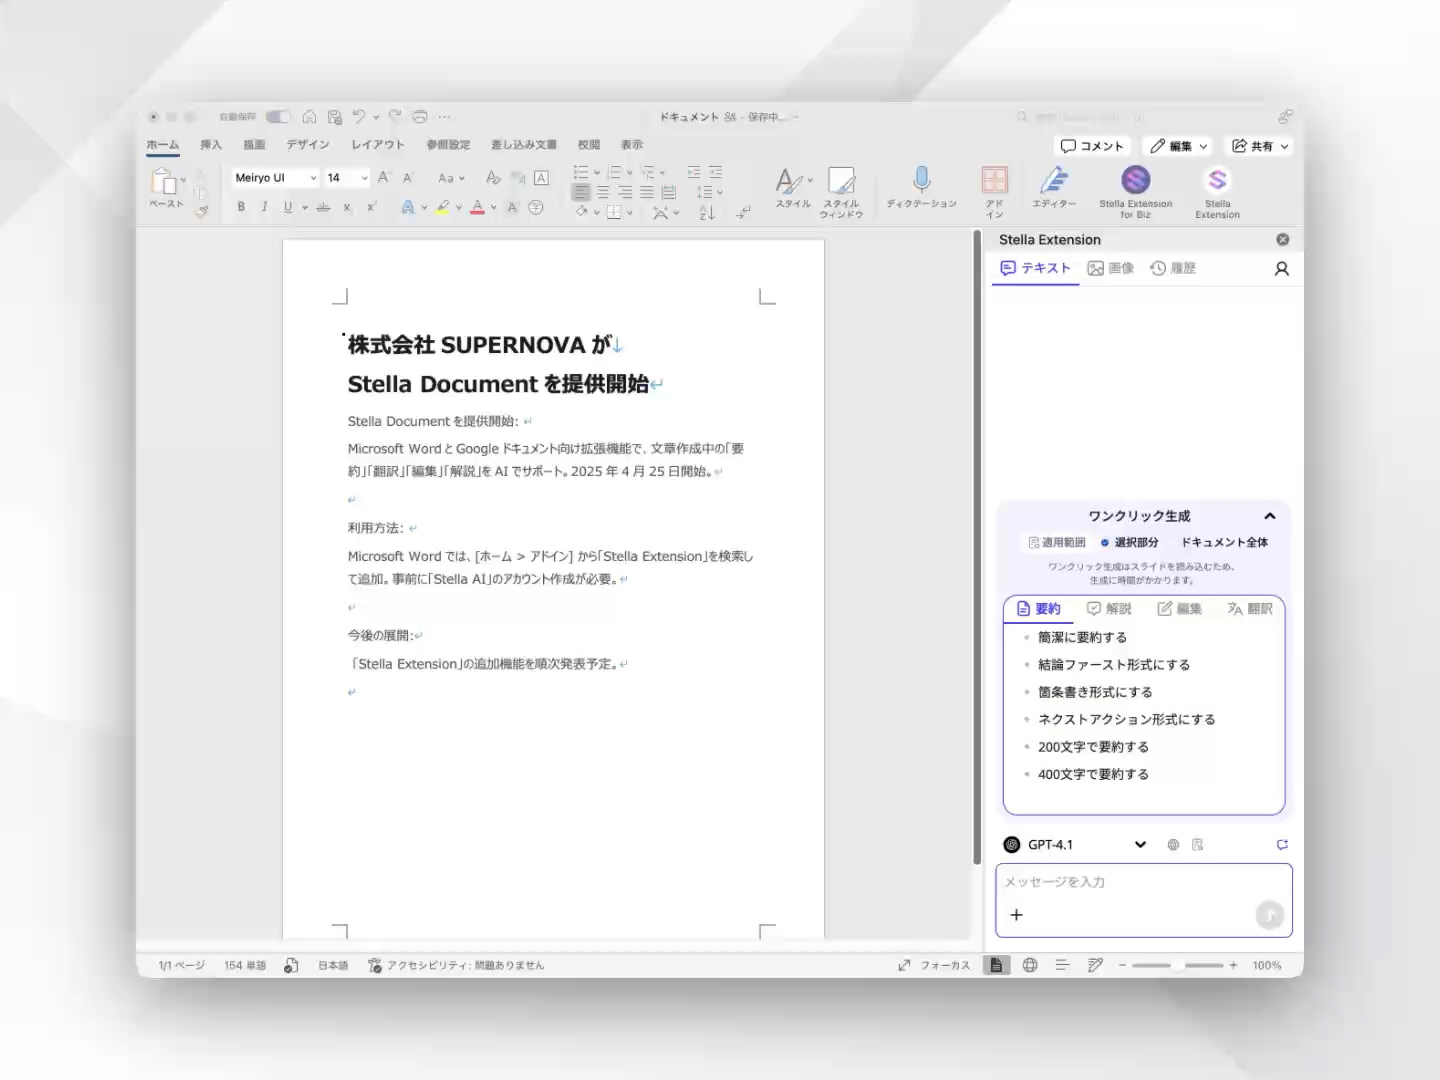Image resolution: width=1440 pixels, height=1080 pixels.
Task: Open the underline style dropdown arrow
Action: pos(305,208)
